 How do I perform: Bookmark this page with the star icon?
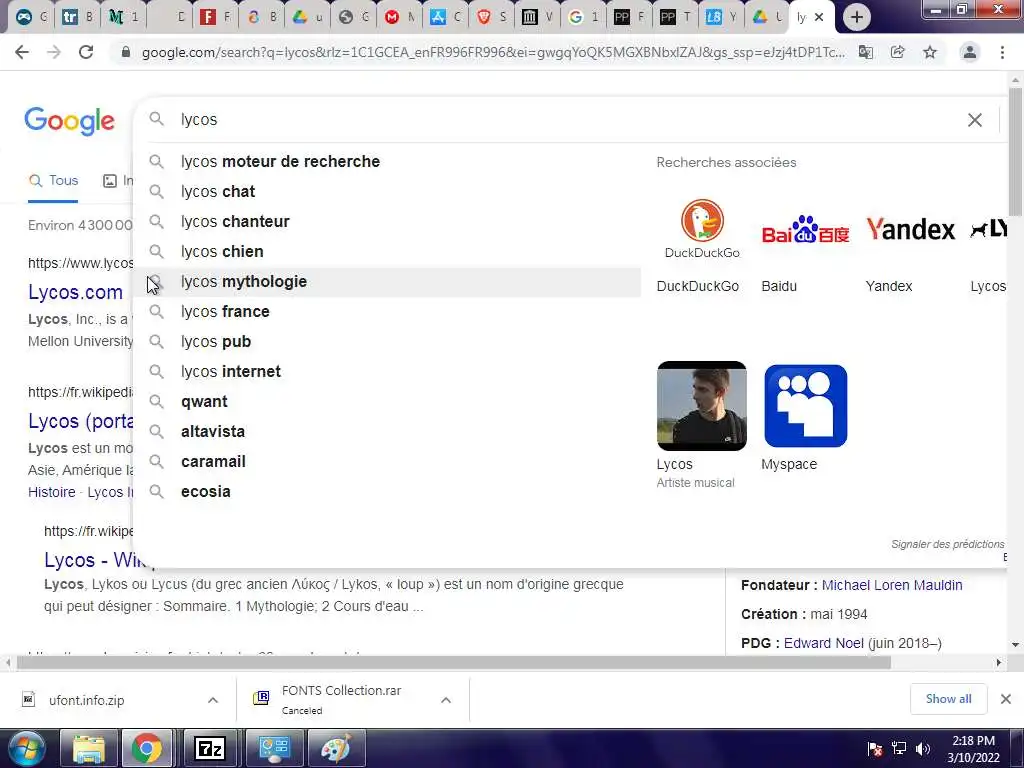(x=930, y=52)
